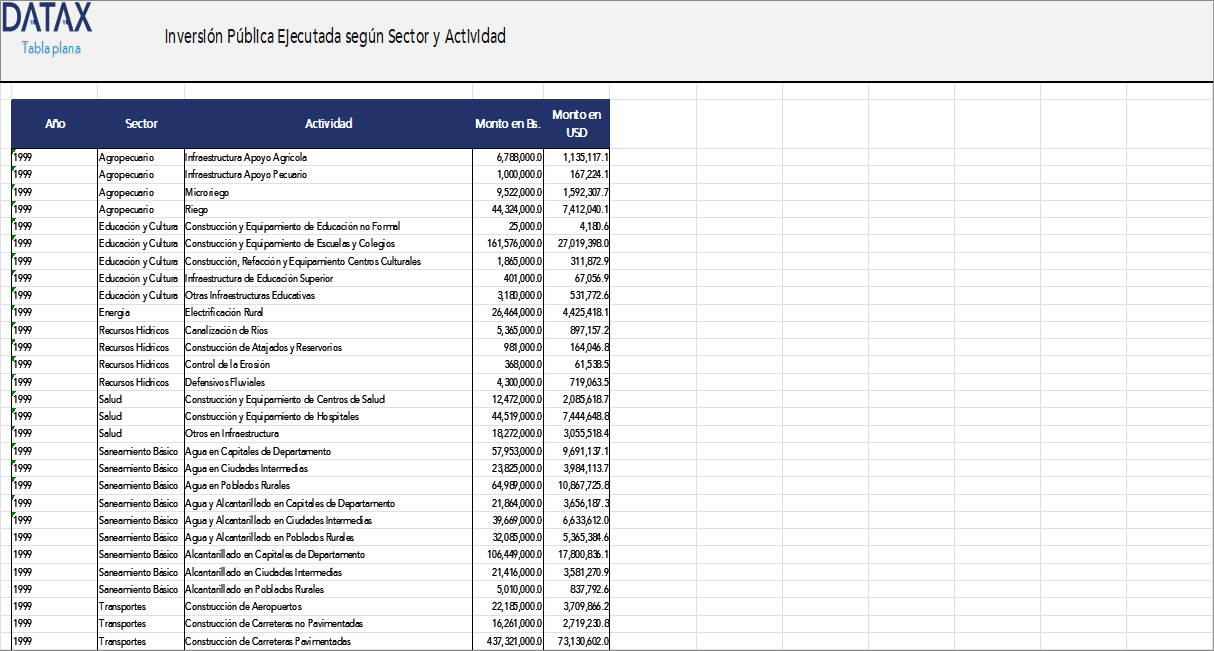This screenshot has height=651, width=1214.
Task: Click the 'Energía' sector cell
Action: pos(141,312)
